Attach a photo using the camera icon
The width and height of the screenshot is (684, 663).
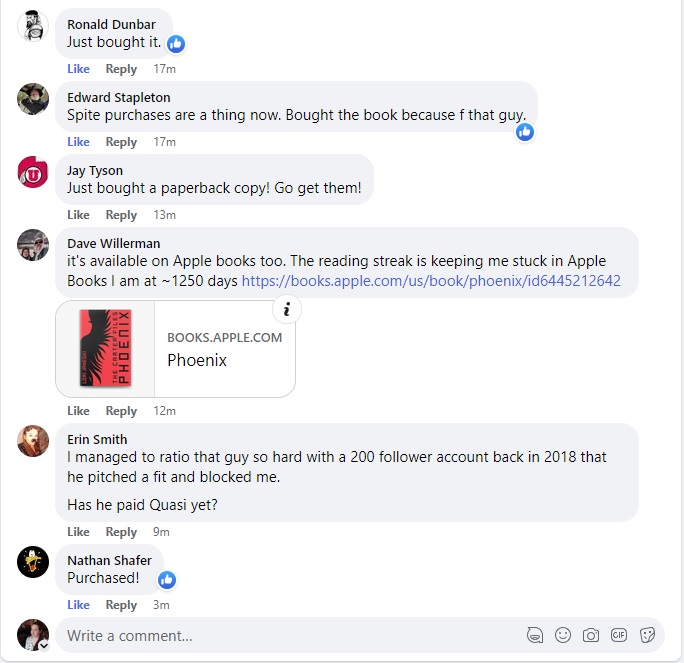591,635
